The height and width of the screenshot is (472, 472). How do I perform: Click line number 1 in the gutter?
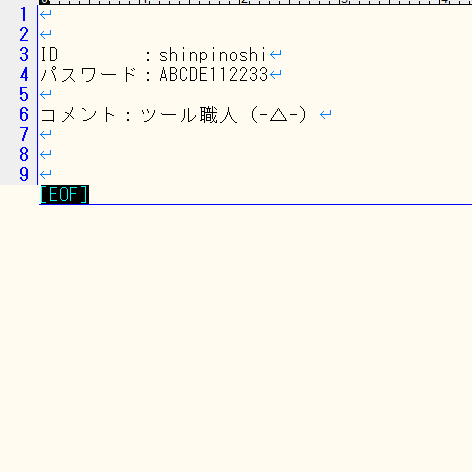(24, 14)
